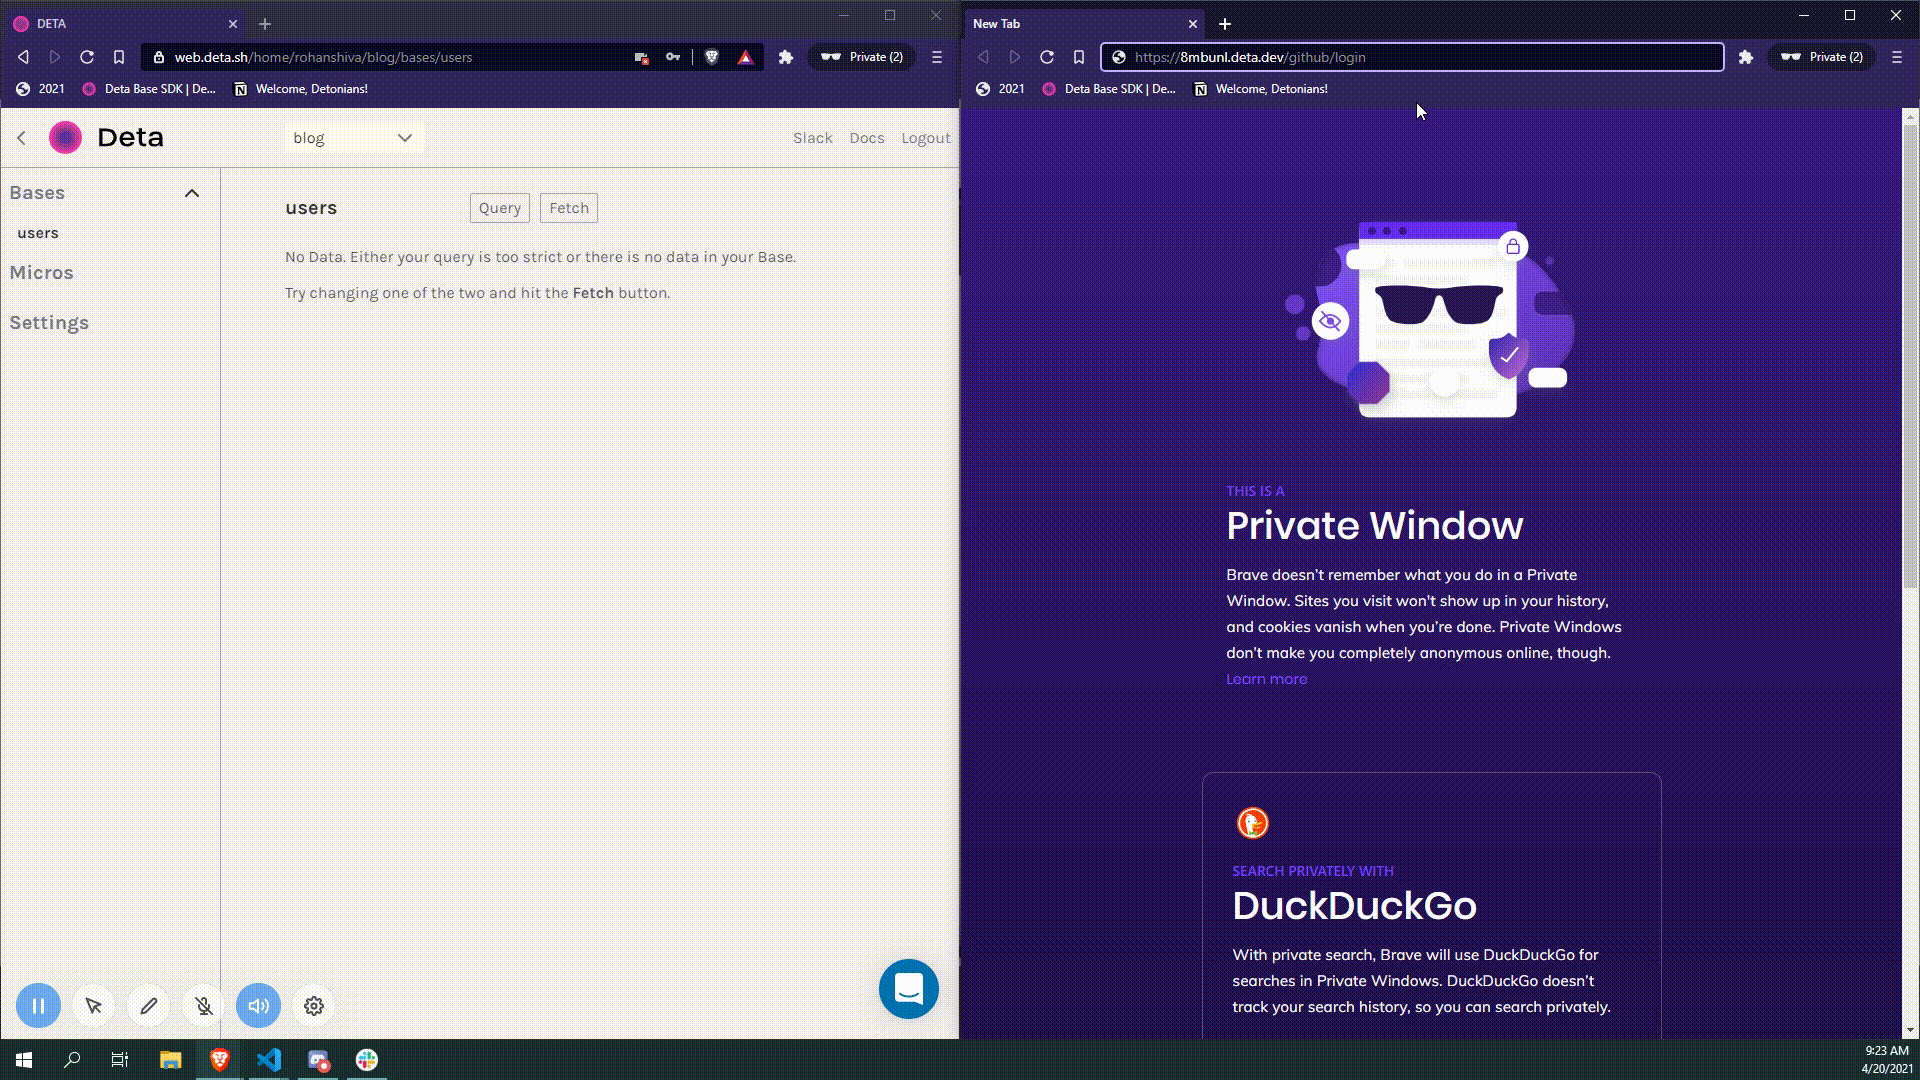Open extensions puzzle icon in right window

coord(1746,57)
